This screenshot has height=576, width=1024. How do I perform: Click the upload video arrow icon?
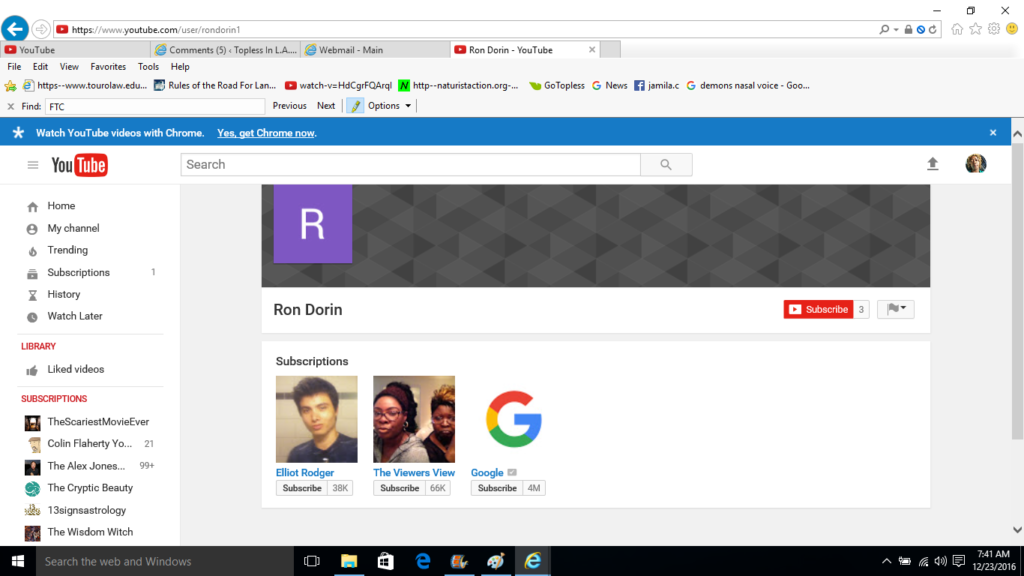(x=933, y=164)
